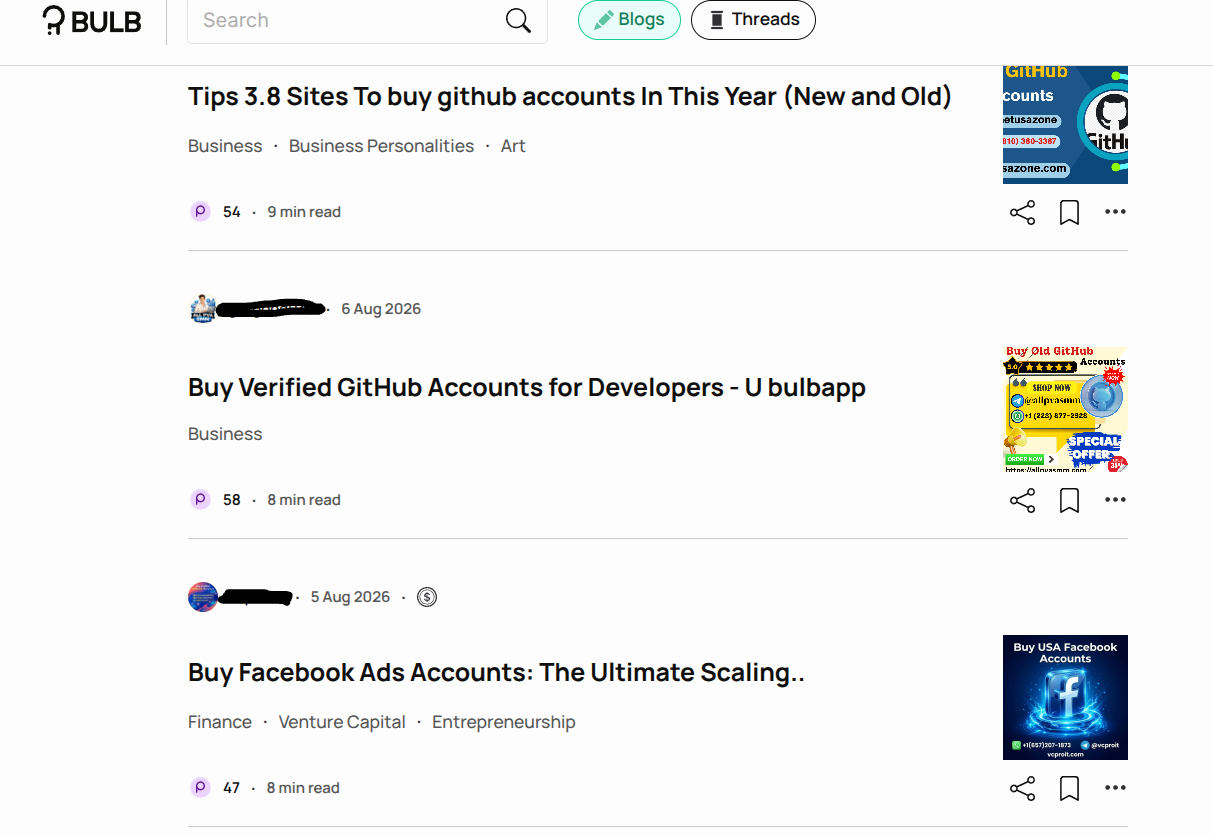
Task: Open 'Buy Facebook Ads Accounts' article
Action: tap(496, 672)
